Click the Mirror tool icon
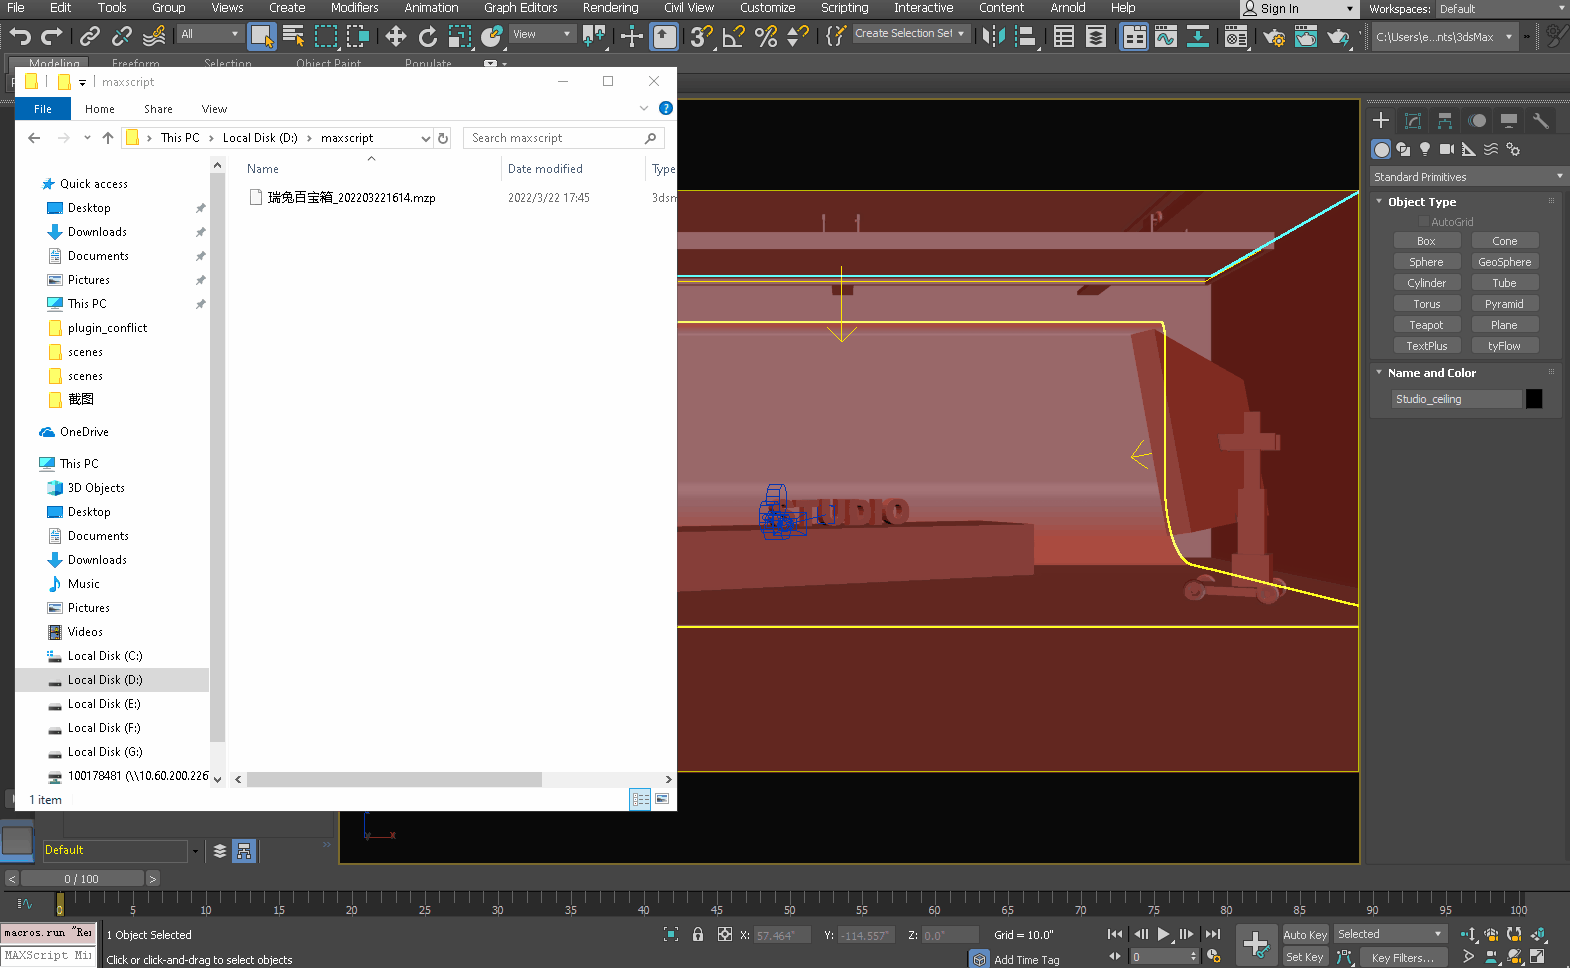The image size is (1570, 968). 992,37
